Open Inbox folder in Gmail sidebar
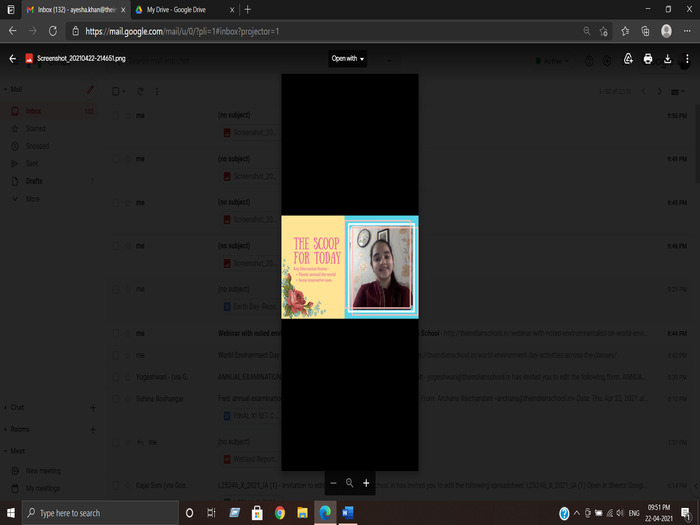Screen dimensions: 700x525 coord(48,111)
